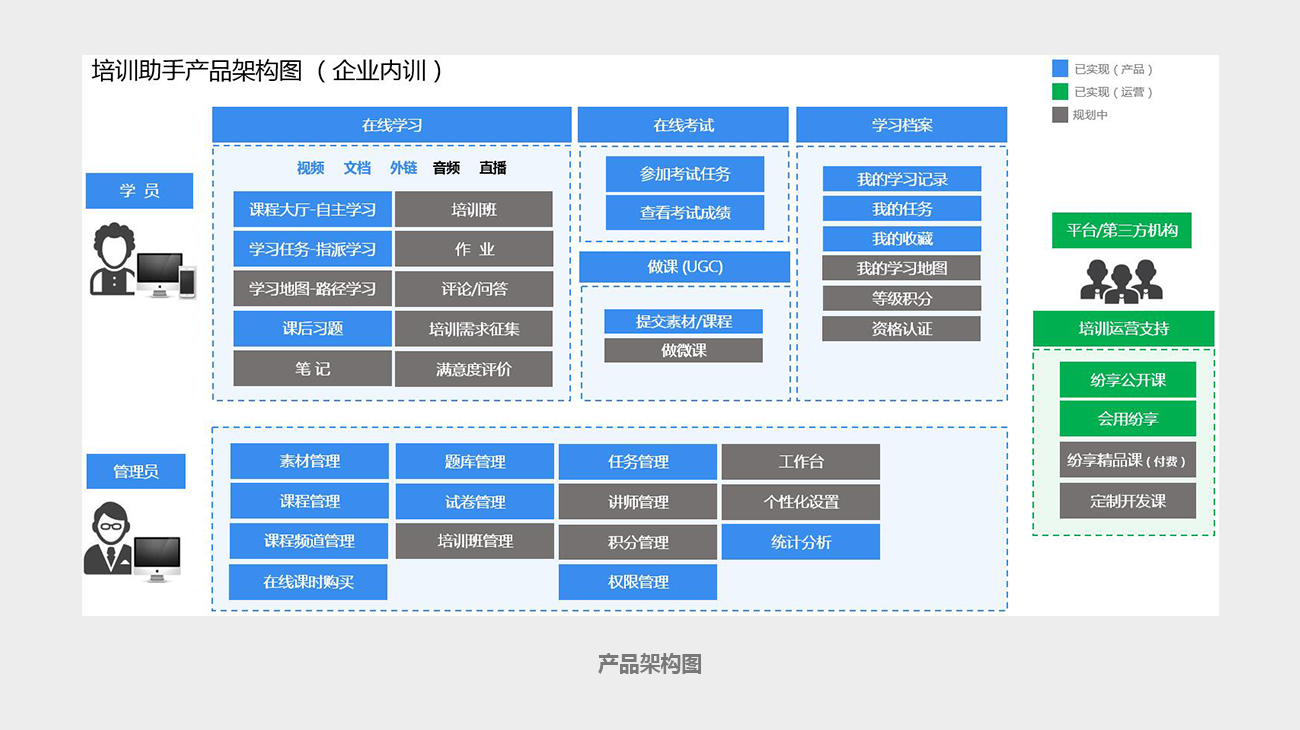This screenshot has height=730, width=1300.
Task: Open 我的收藏 block
Action: coord(902,239)
